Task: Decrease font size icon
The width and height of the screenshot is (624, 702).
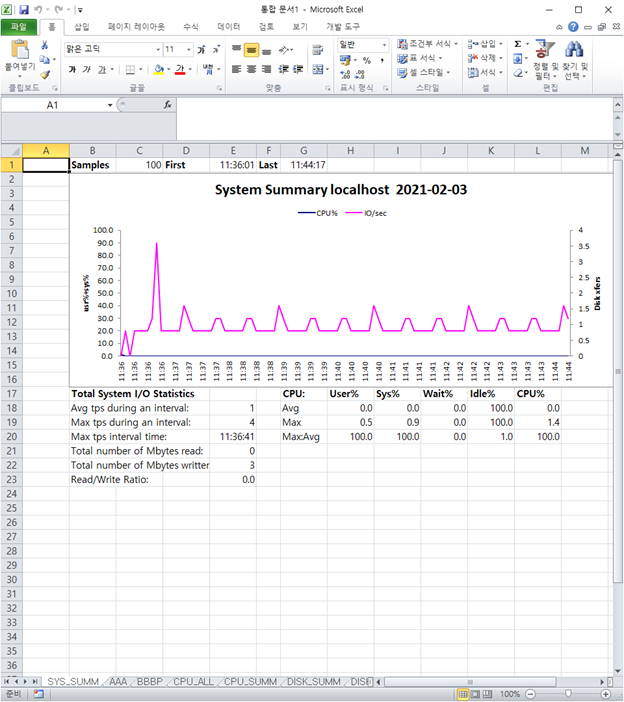Action: [x=216, y=49]
